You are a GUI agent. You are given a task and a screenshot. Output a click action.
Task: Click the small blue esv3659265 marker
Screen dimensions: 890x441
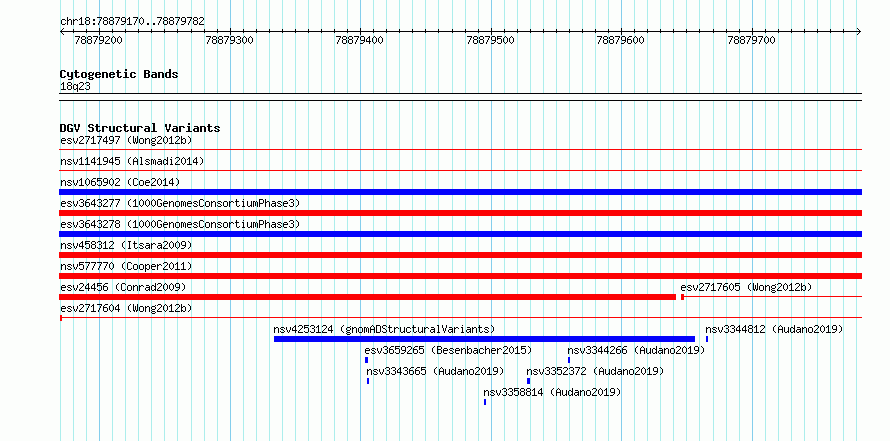367,360
